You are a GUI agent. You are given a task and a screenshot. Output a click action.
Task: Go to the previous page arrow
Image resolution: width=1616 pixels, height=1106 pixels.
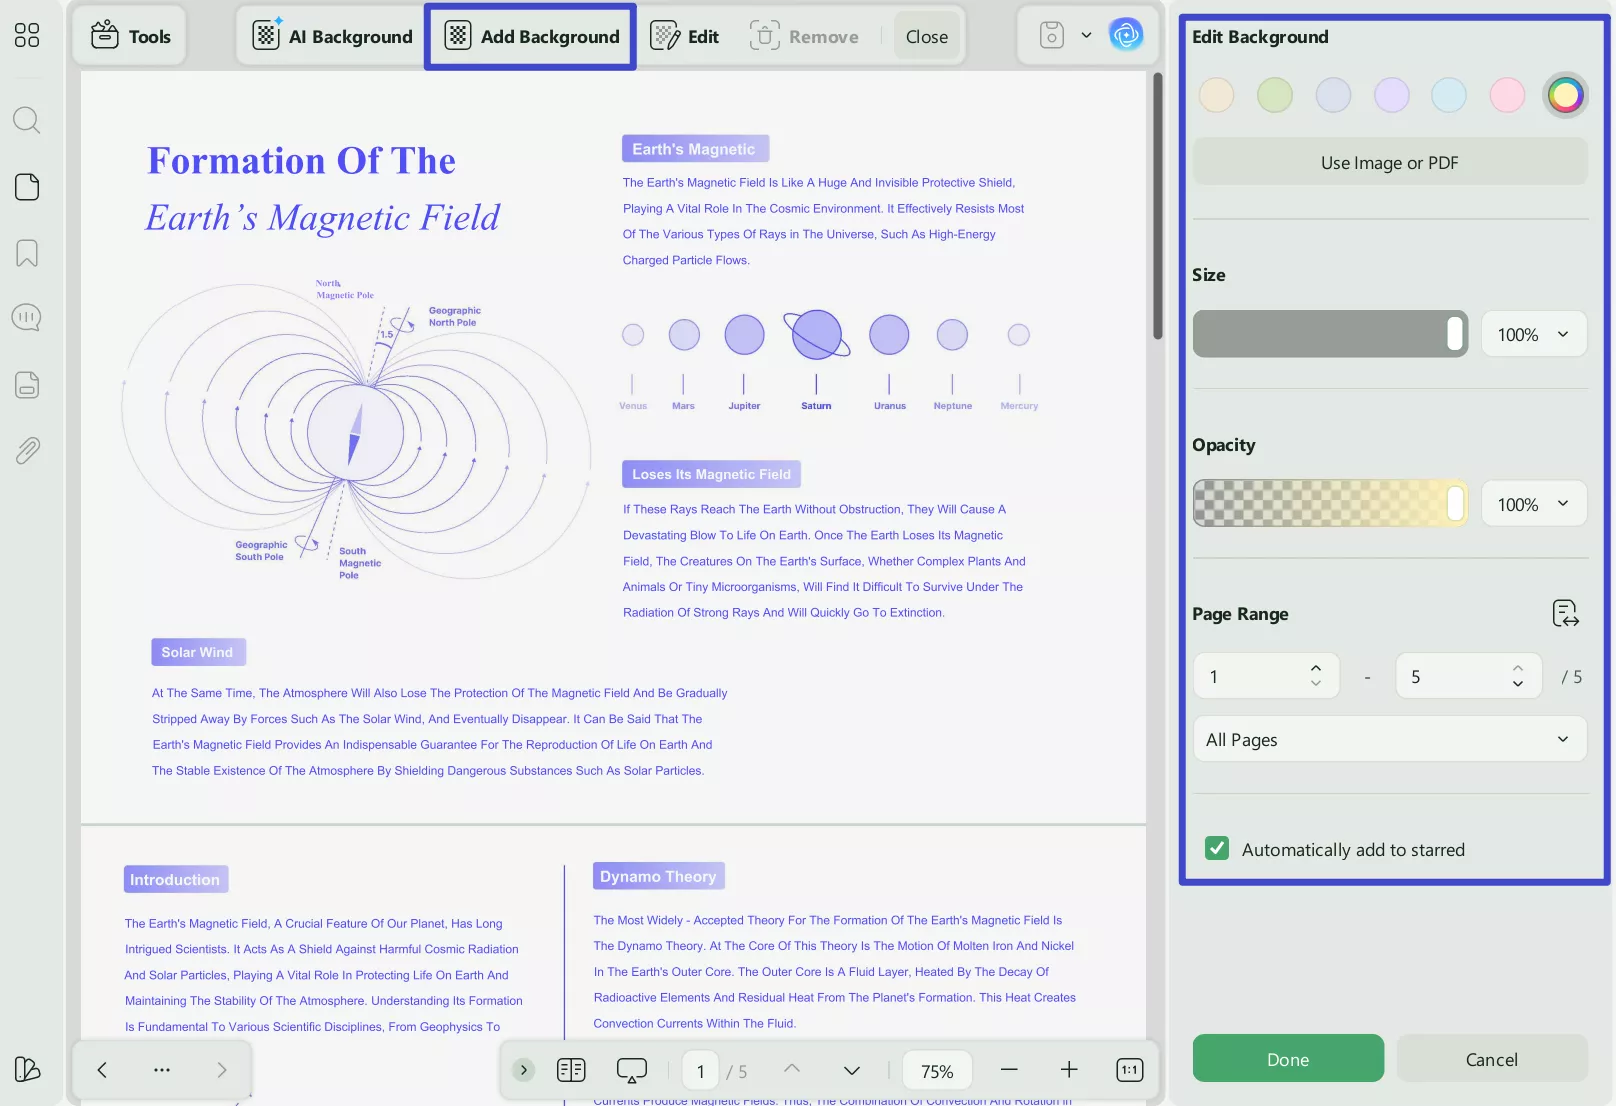click(792, 1069)
